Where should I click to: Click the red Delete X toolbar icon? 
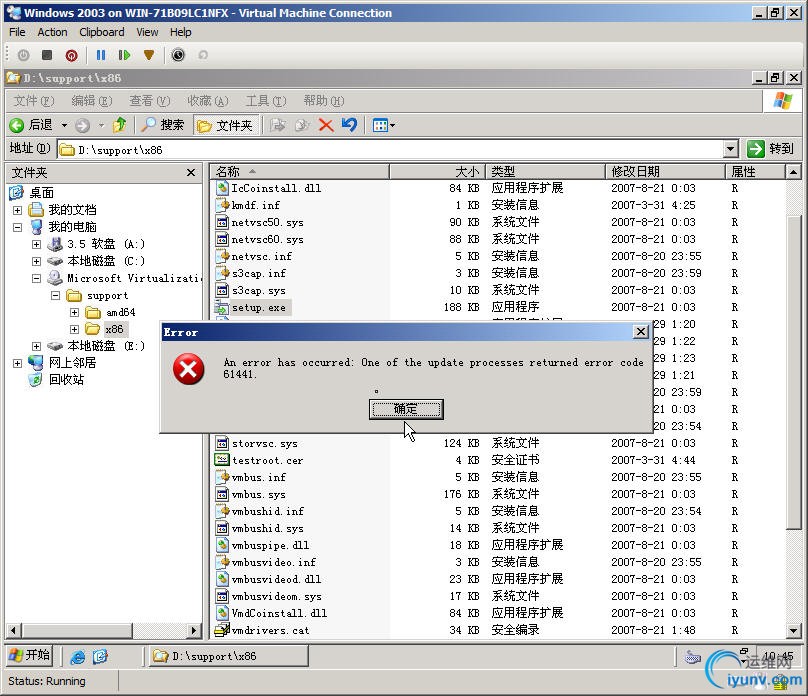326,125
